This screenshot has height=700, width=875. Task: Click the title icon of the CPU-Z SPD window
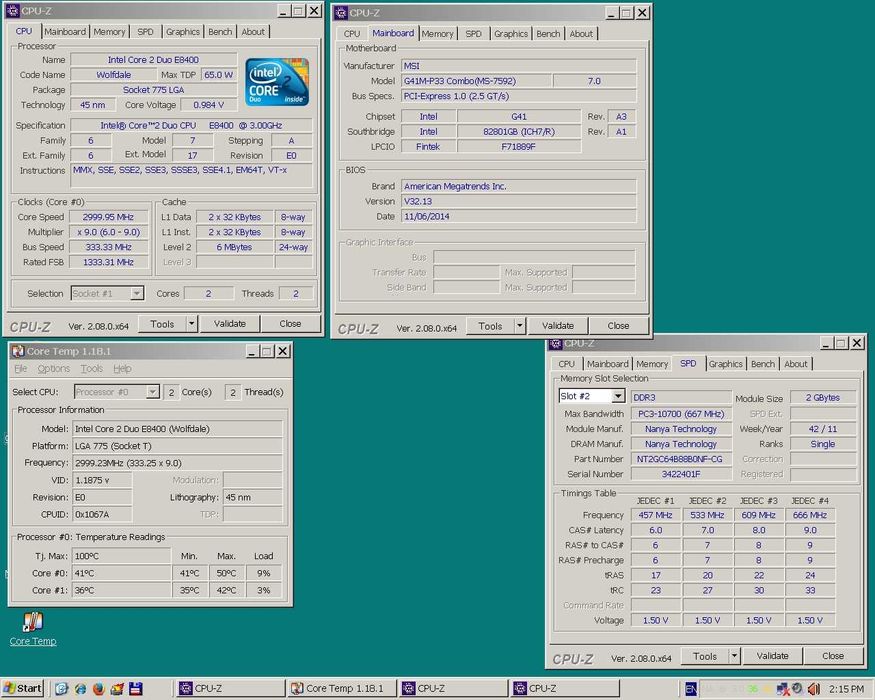point(555,343)
